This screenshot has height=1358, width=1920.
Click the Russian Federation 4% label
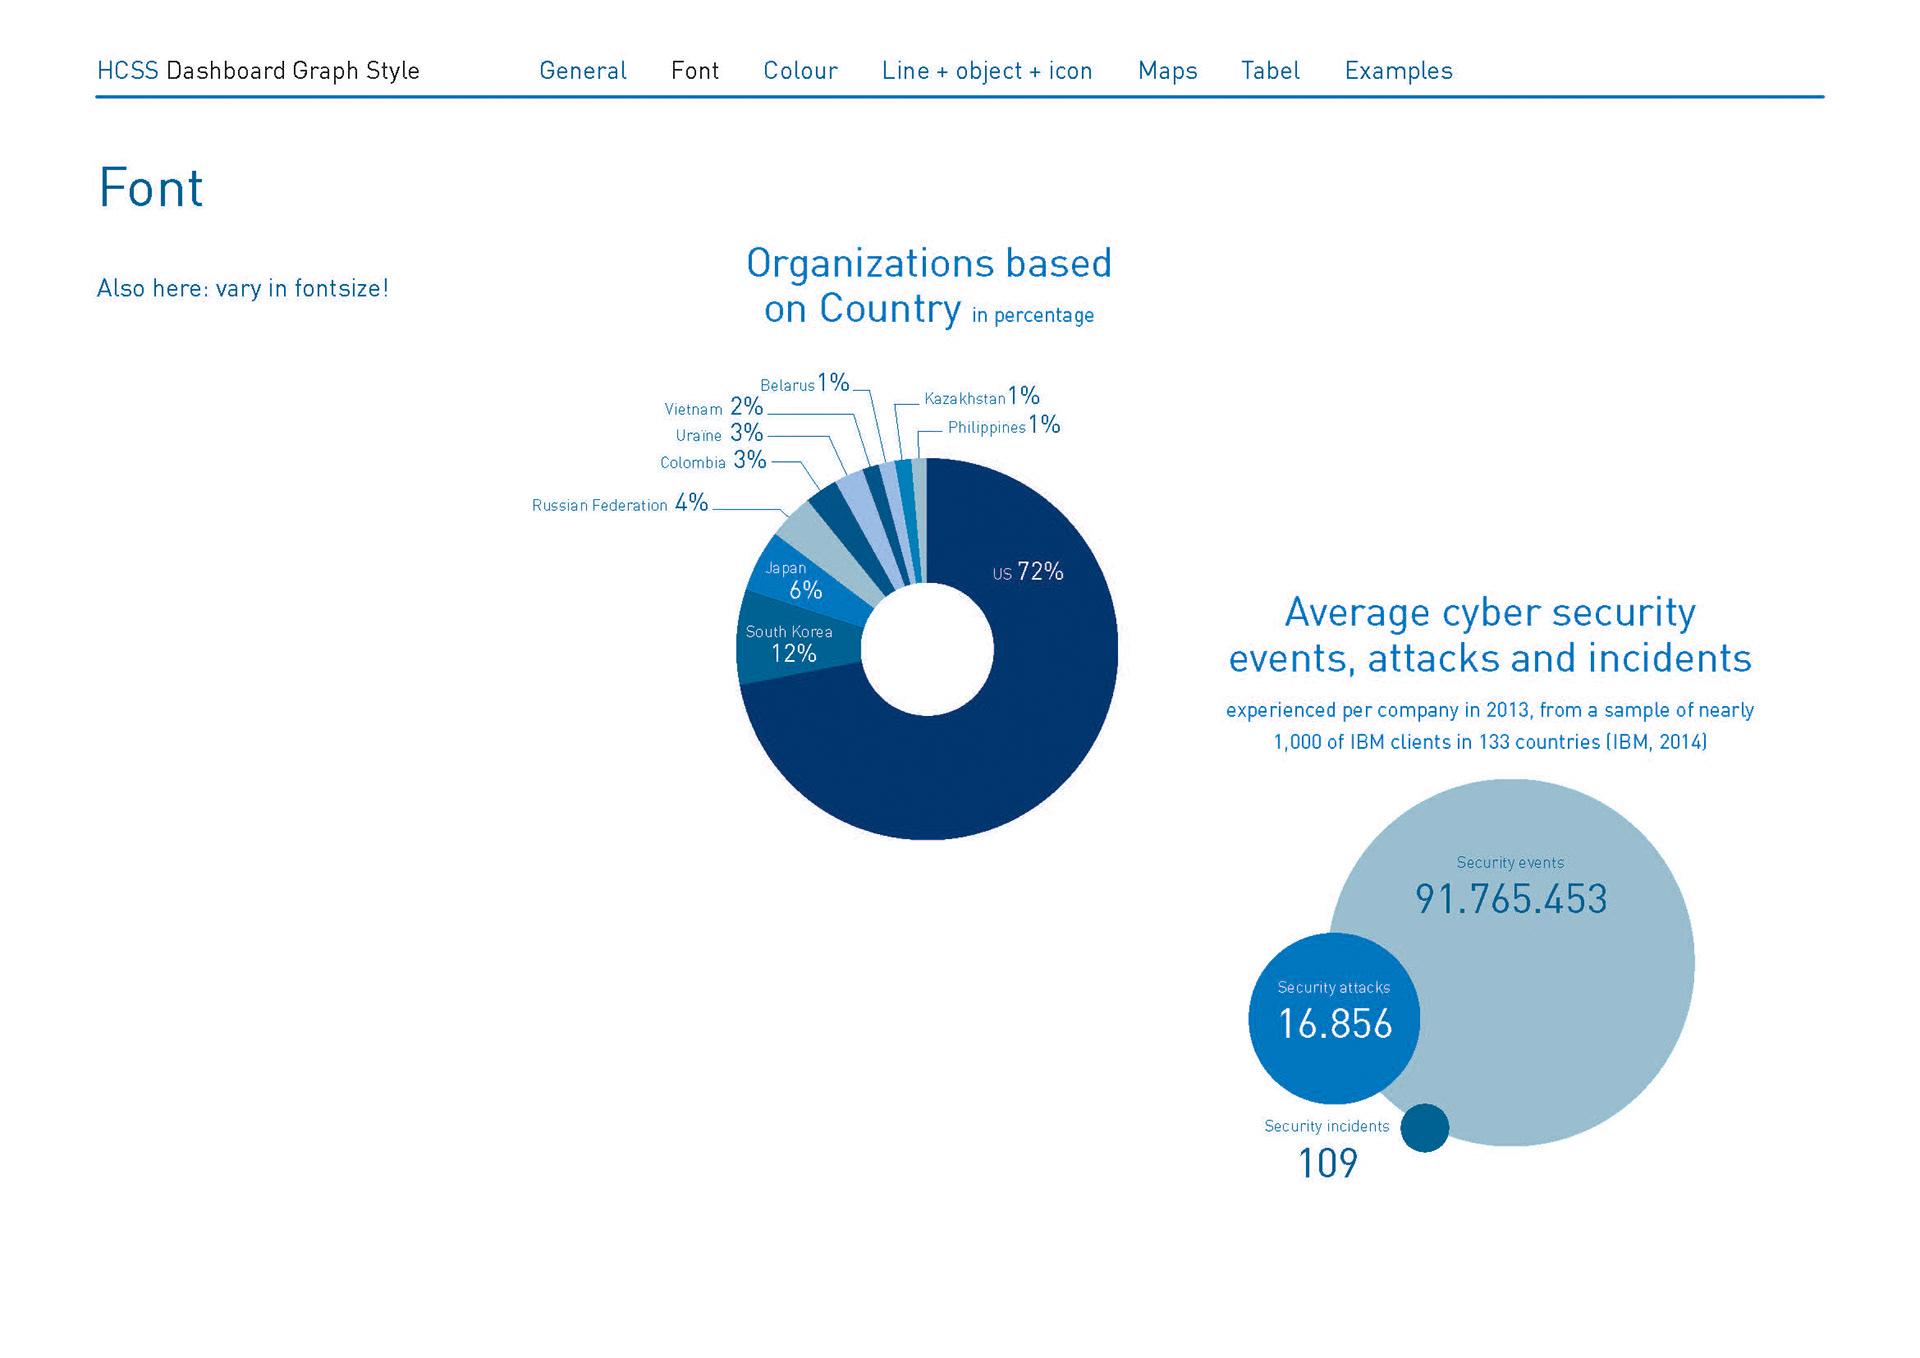(x=619, y=504)
